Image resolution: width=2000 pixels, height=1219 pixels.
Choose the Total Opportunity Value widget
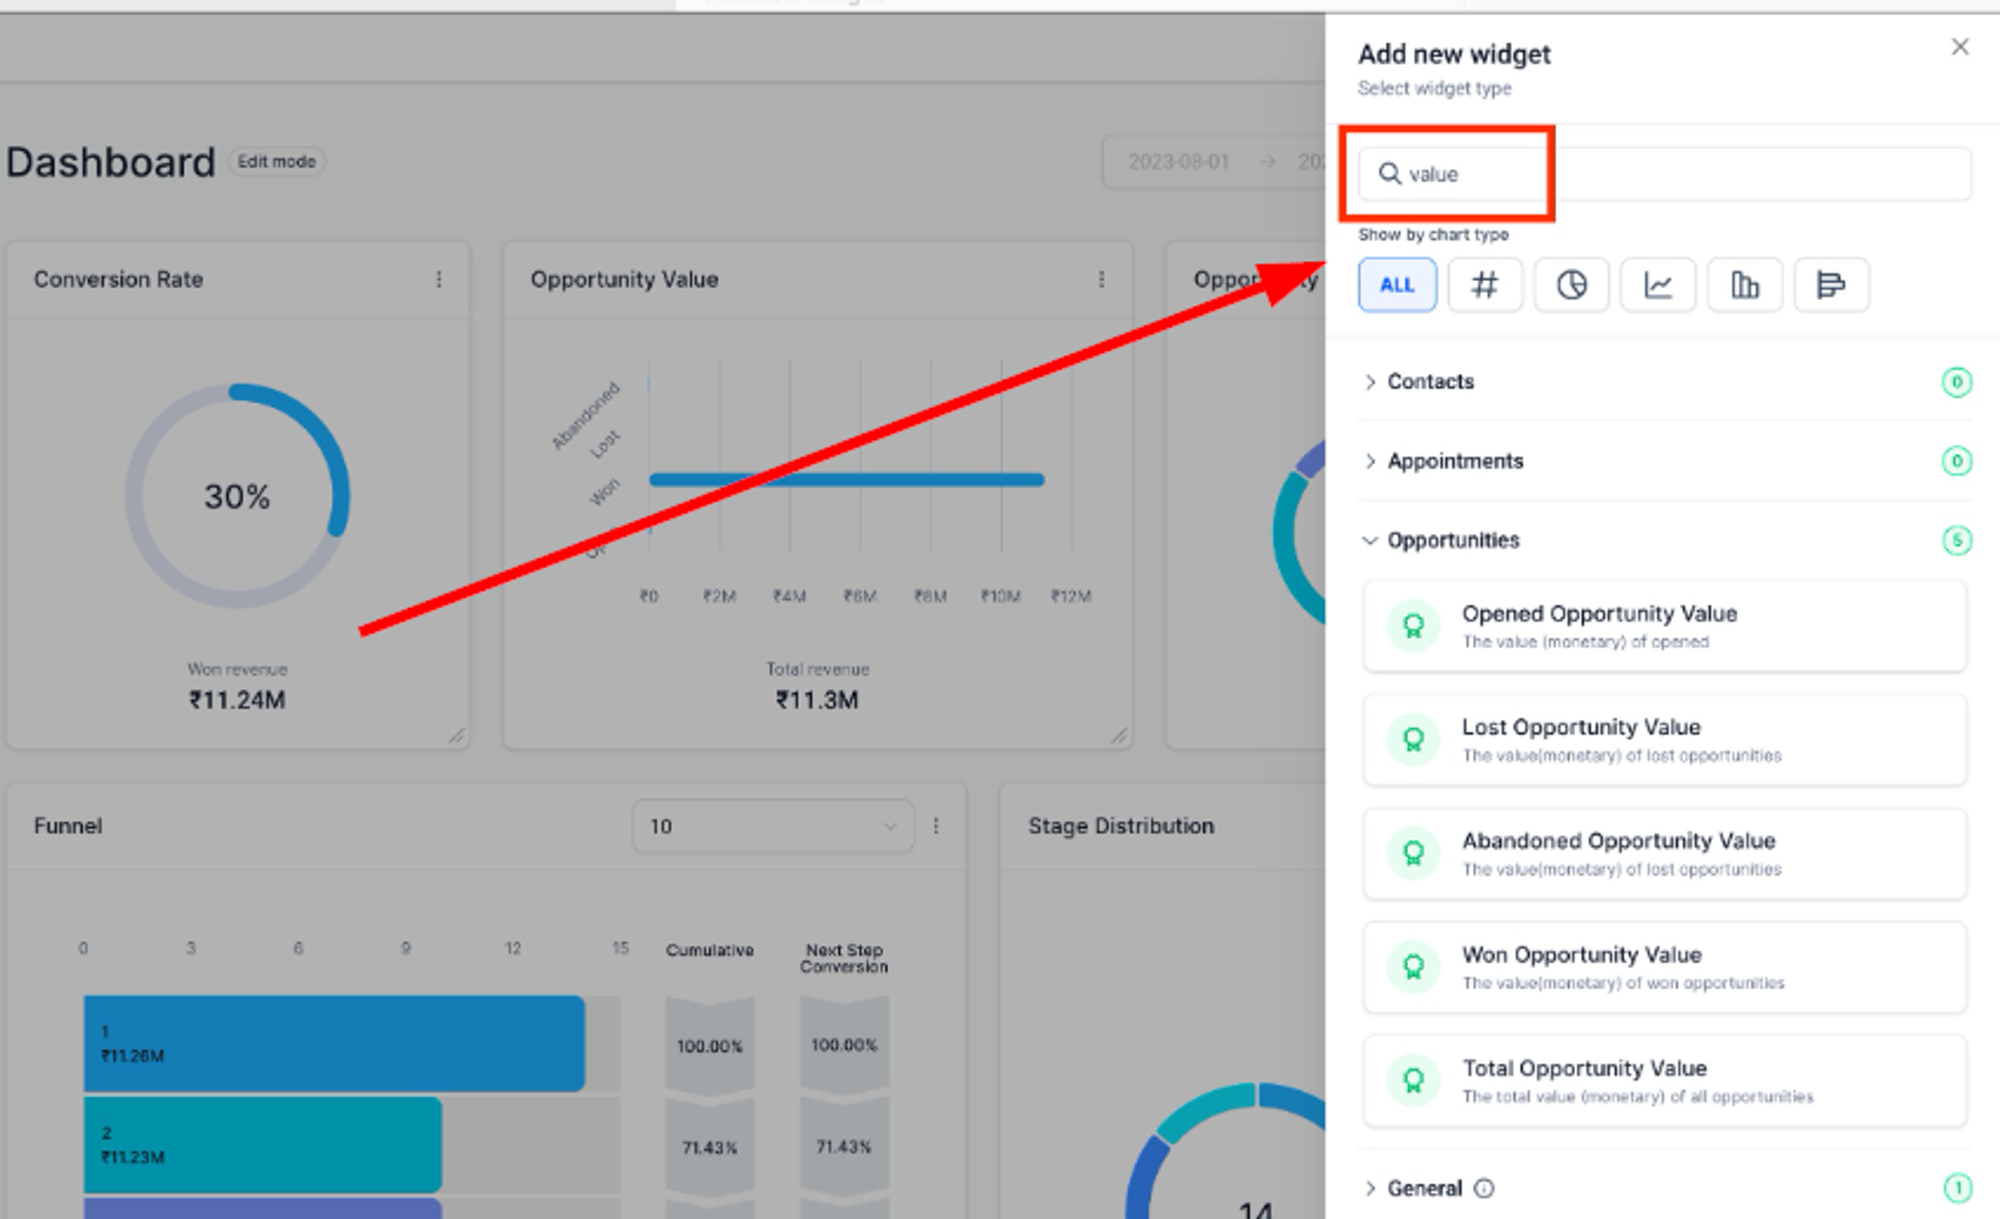[1665, 1081]
